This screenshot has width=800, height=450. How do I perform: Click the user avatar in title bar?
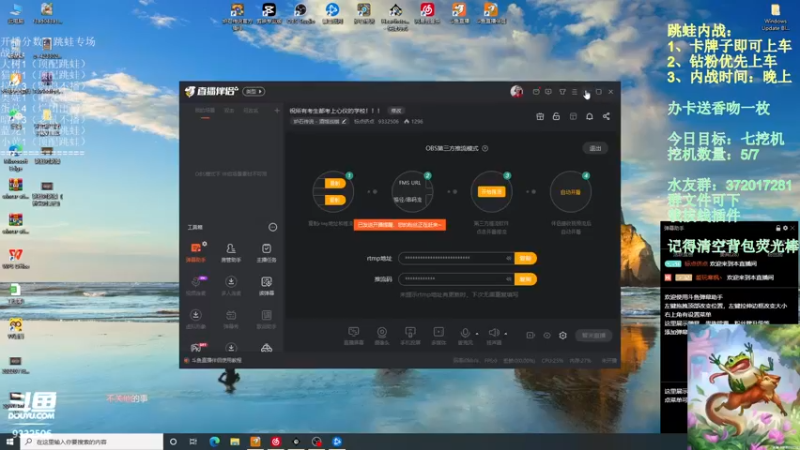516,91
